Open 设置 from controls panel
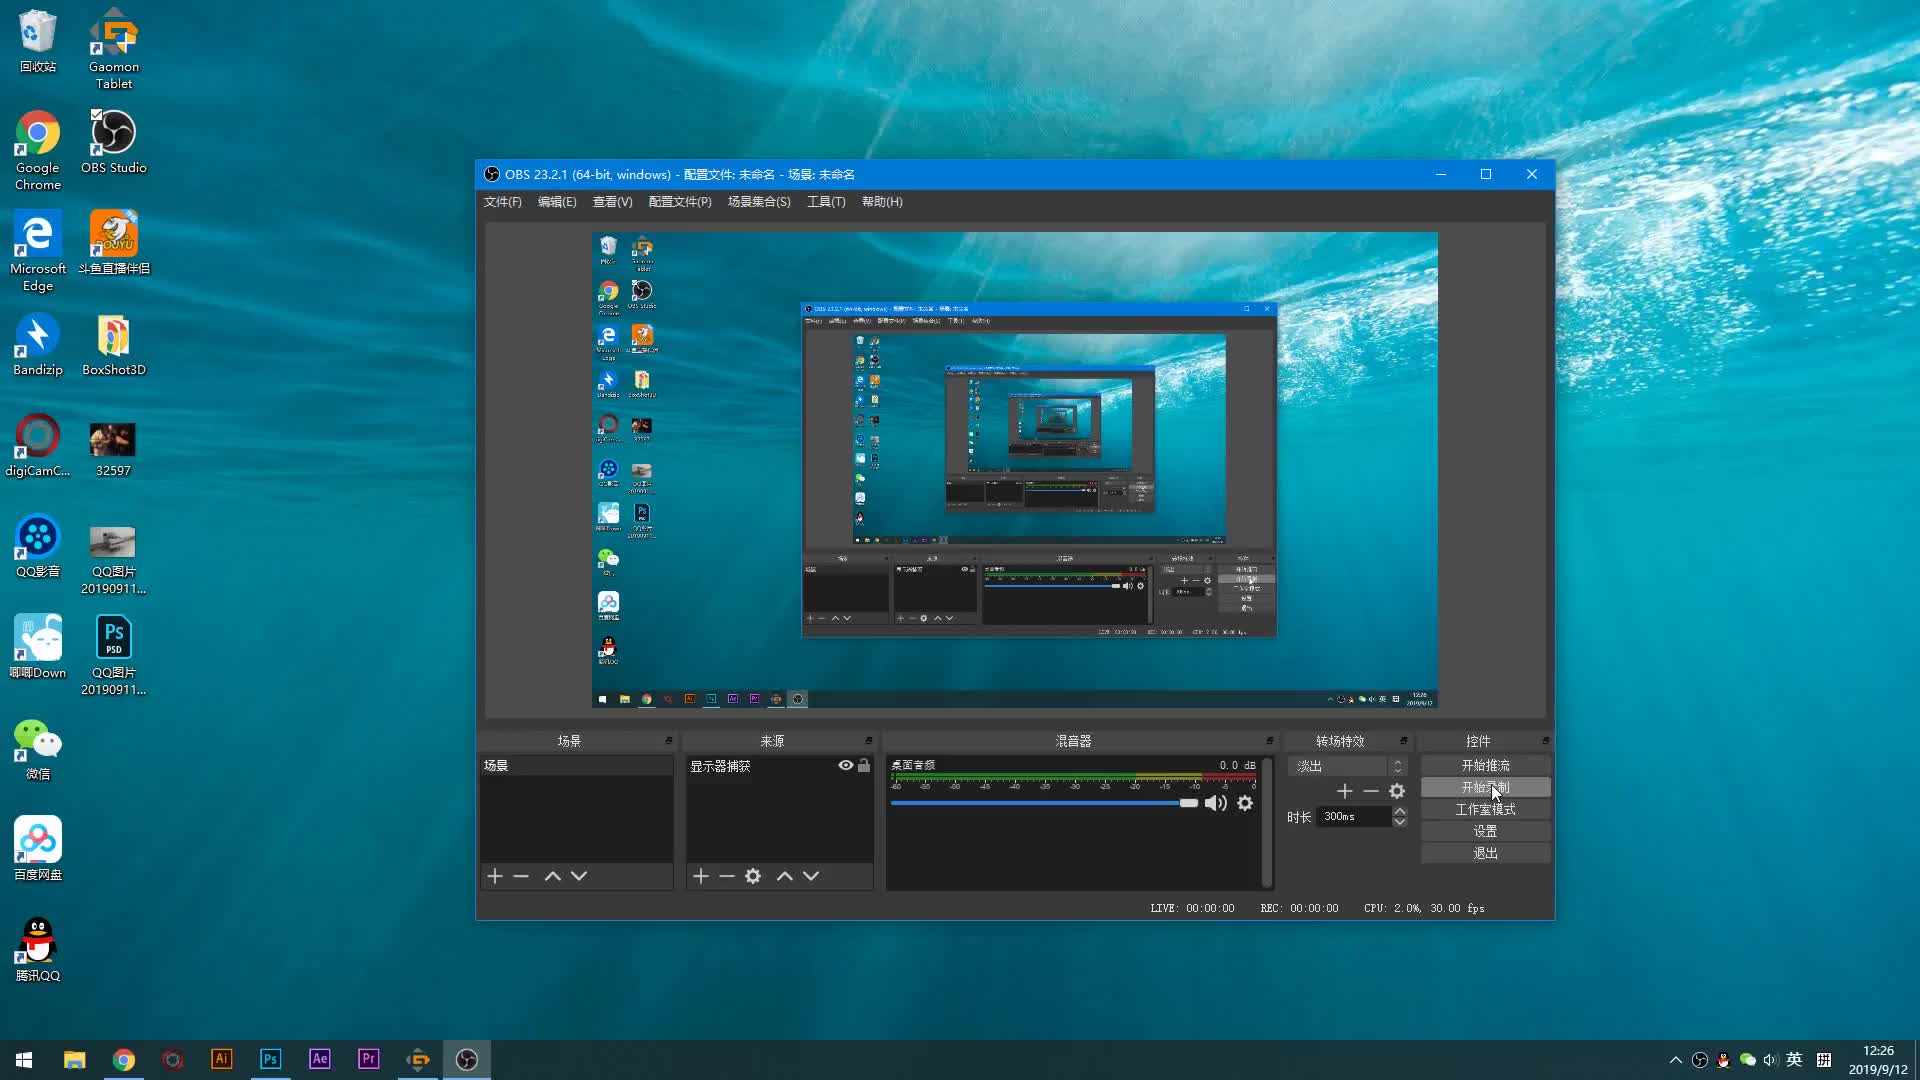Image resolution: width=1920 pixels, height=1080 pixels. tap(1485, 831)
